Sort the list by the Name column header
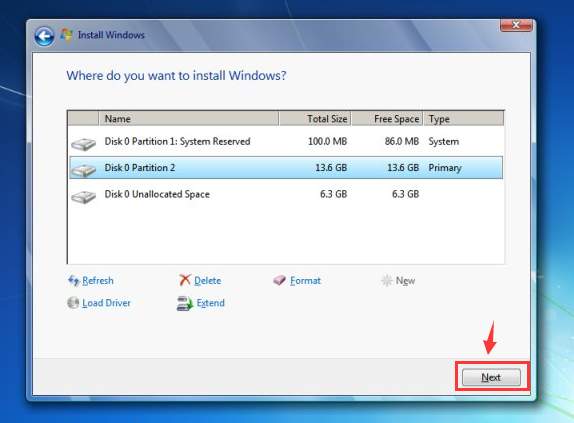This screenshot has width=574, height=423. [189, 119]
